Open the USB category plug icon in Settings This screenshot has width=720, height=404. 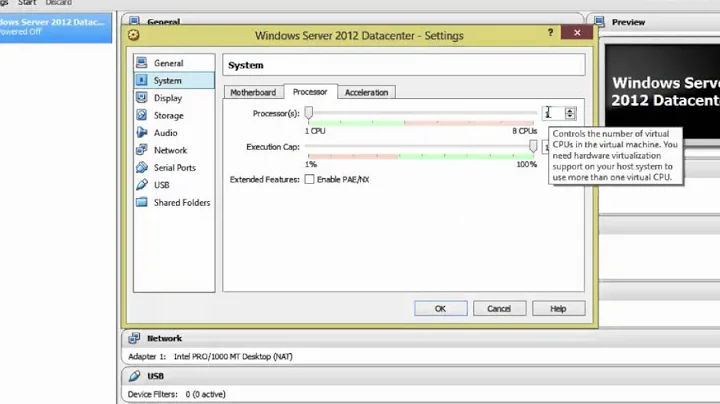[142, 185]
